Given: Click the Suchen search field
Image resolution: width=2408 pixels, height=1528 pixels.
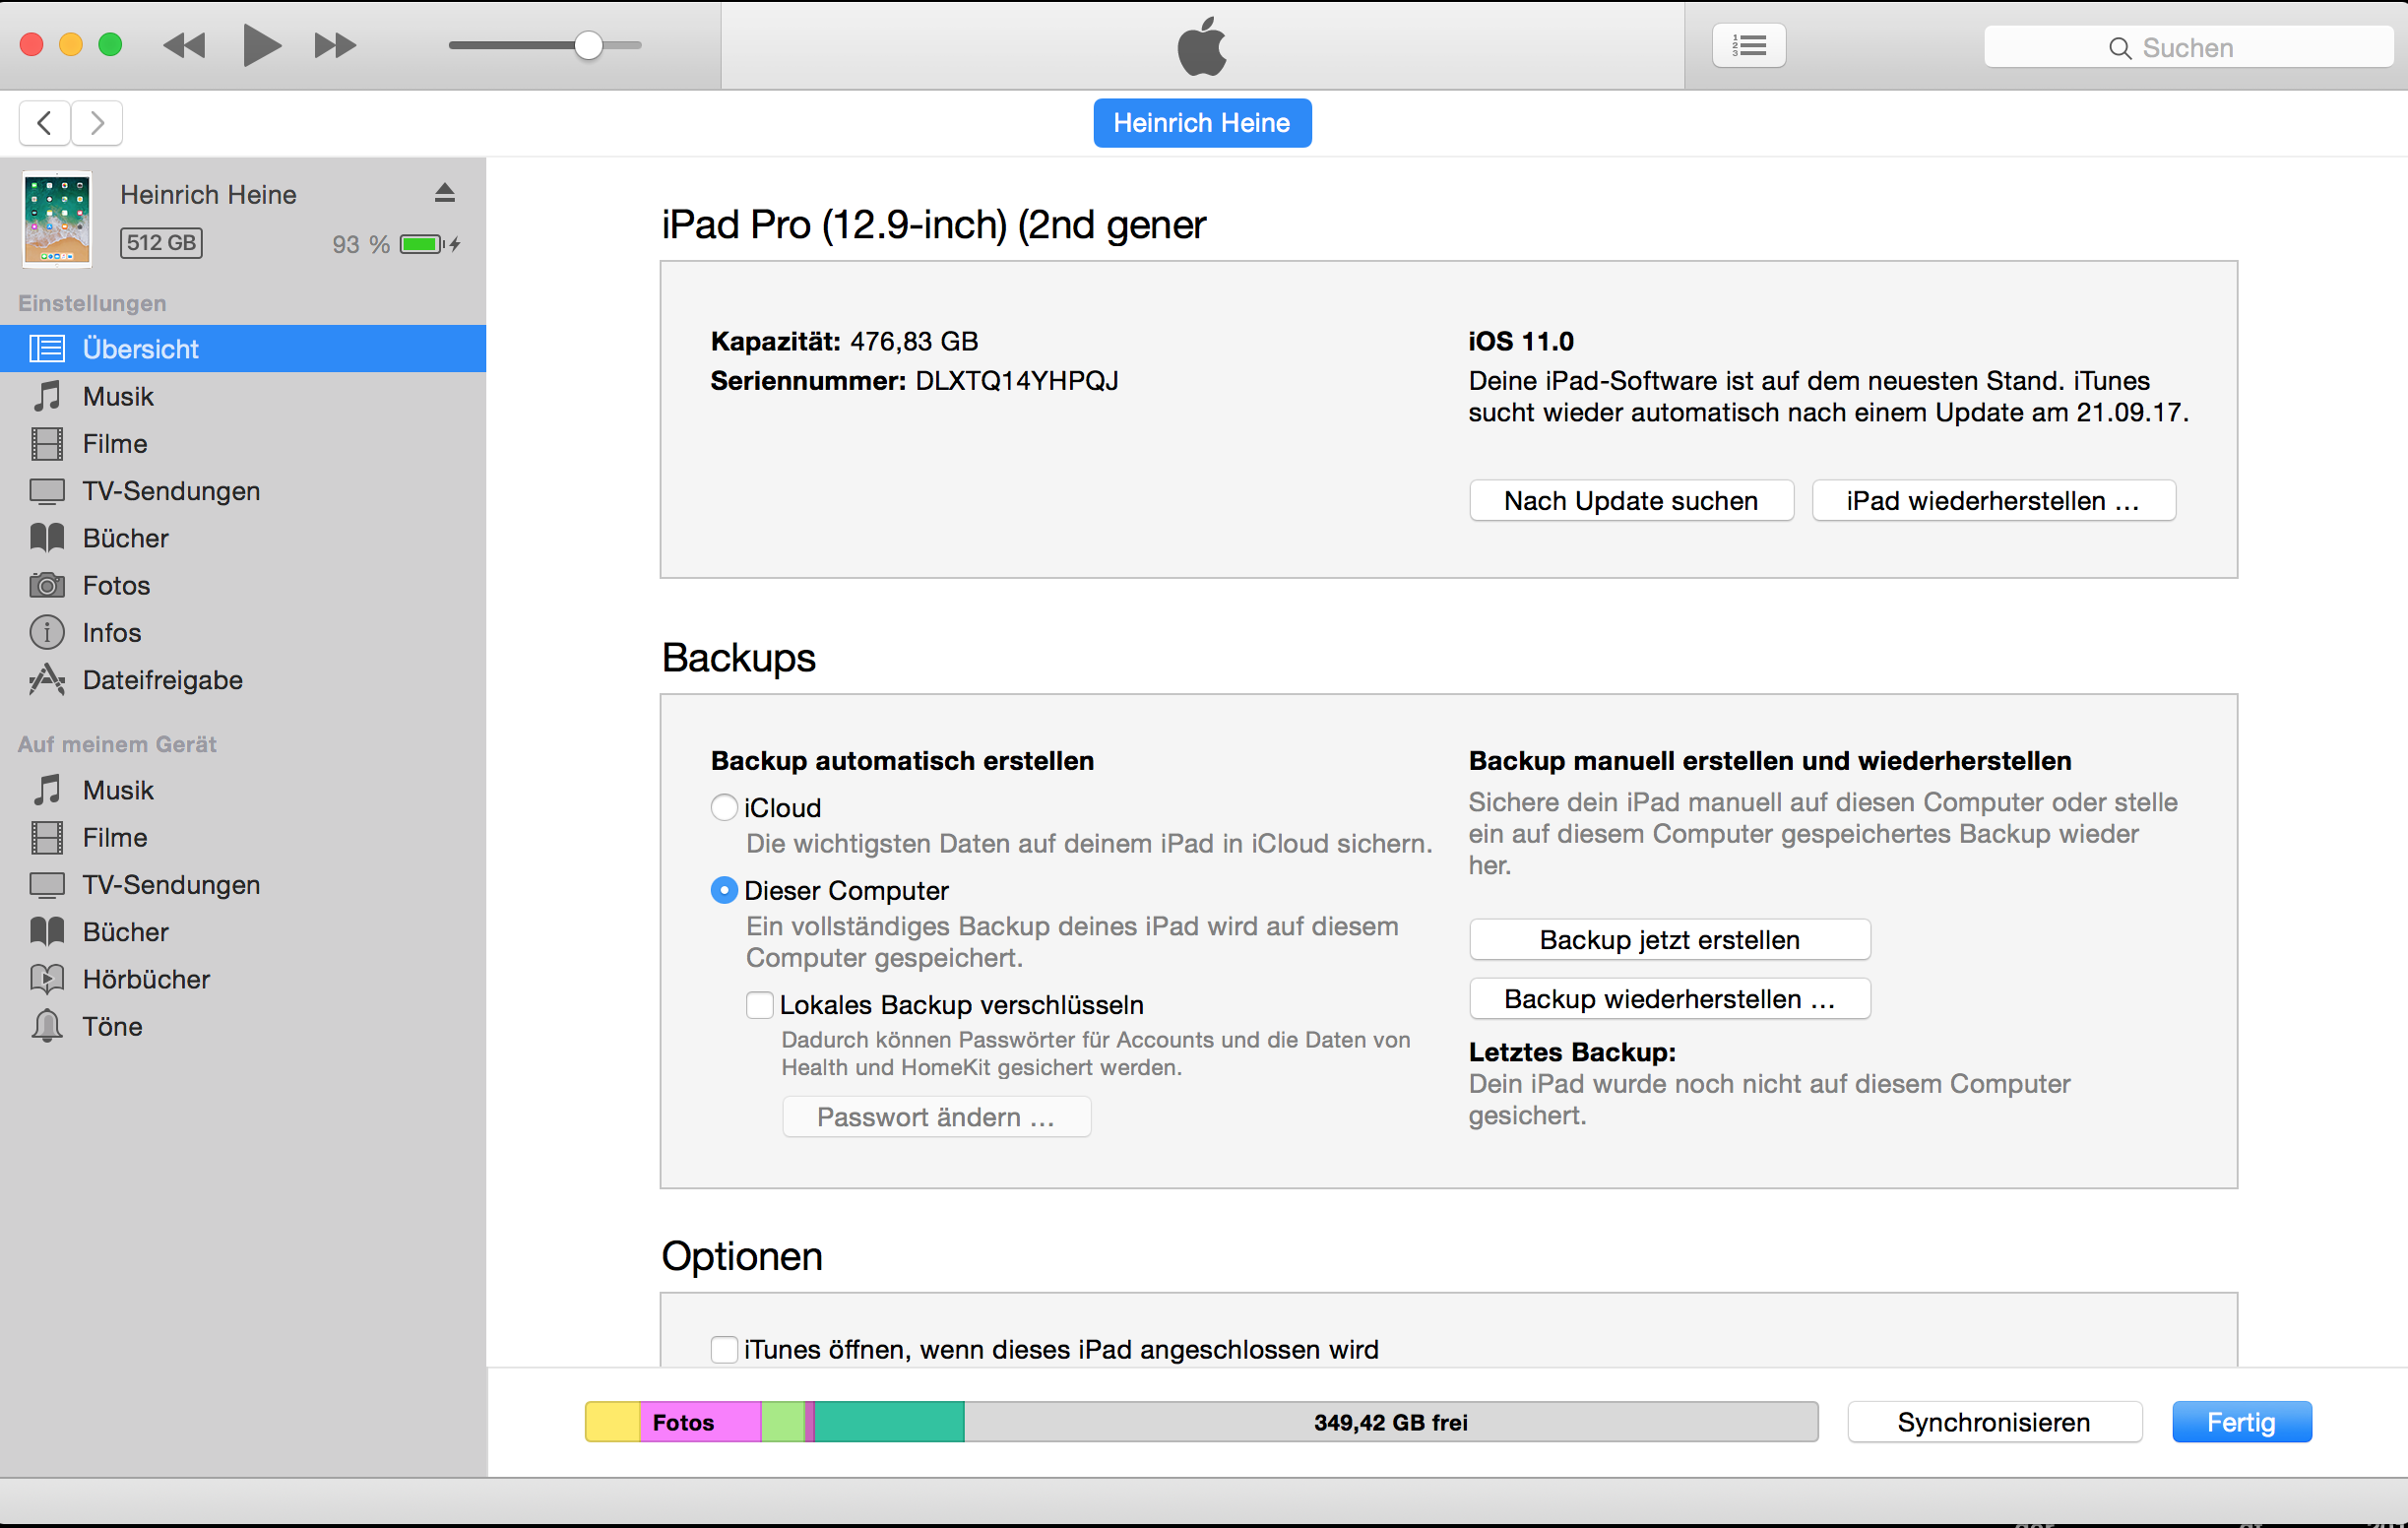Looking at the screenshot, I should click(2187, 47).
